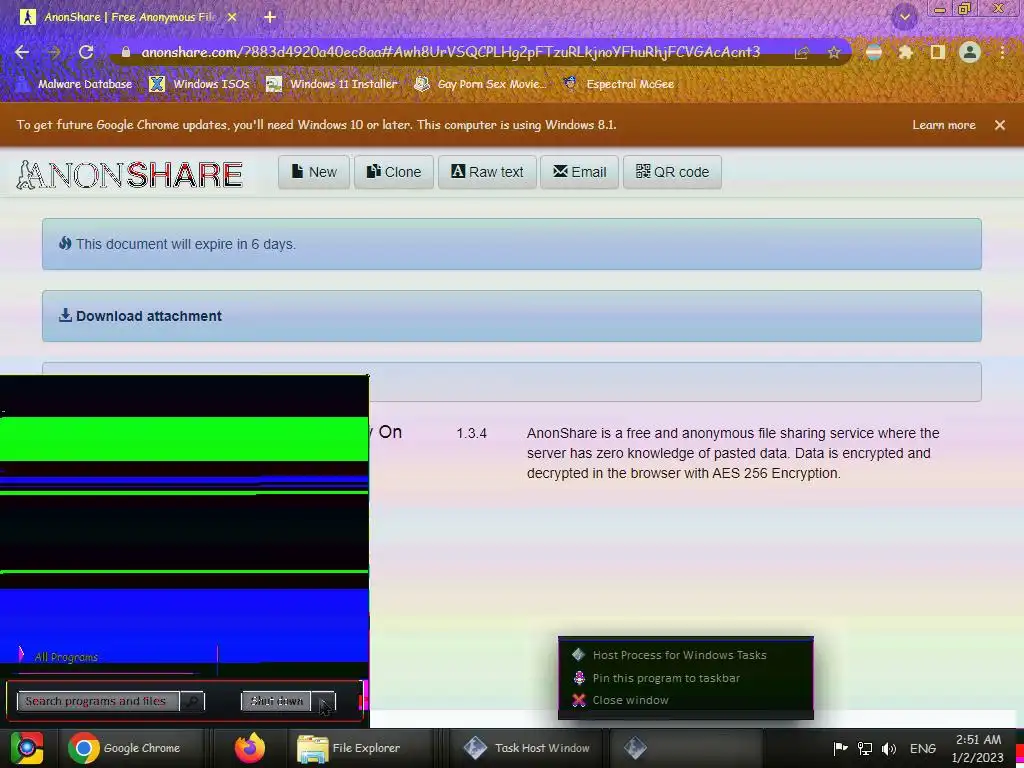Screen dimensions: 1024x768
Task: Click All Programs in Start menu
Action: [x=66, y=657]
